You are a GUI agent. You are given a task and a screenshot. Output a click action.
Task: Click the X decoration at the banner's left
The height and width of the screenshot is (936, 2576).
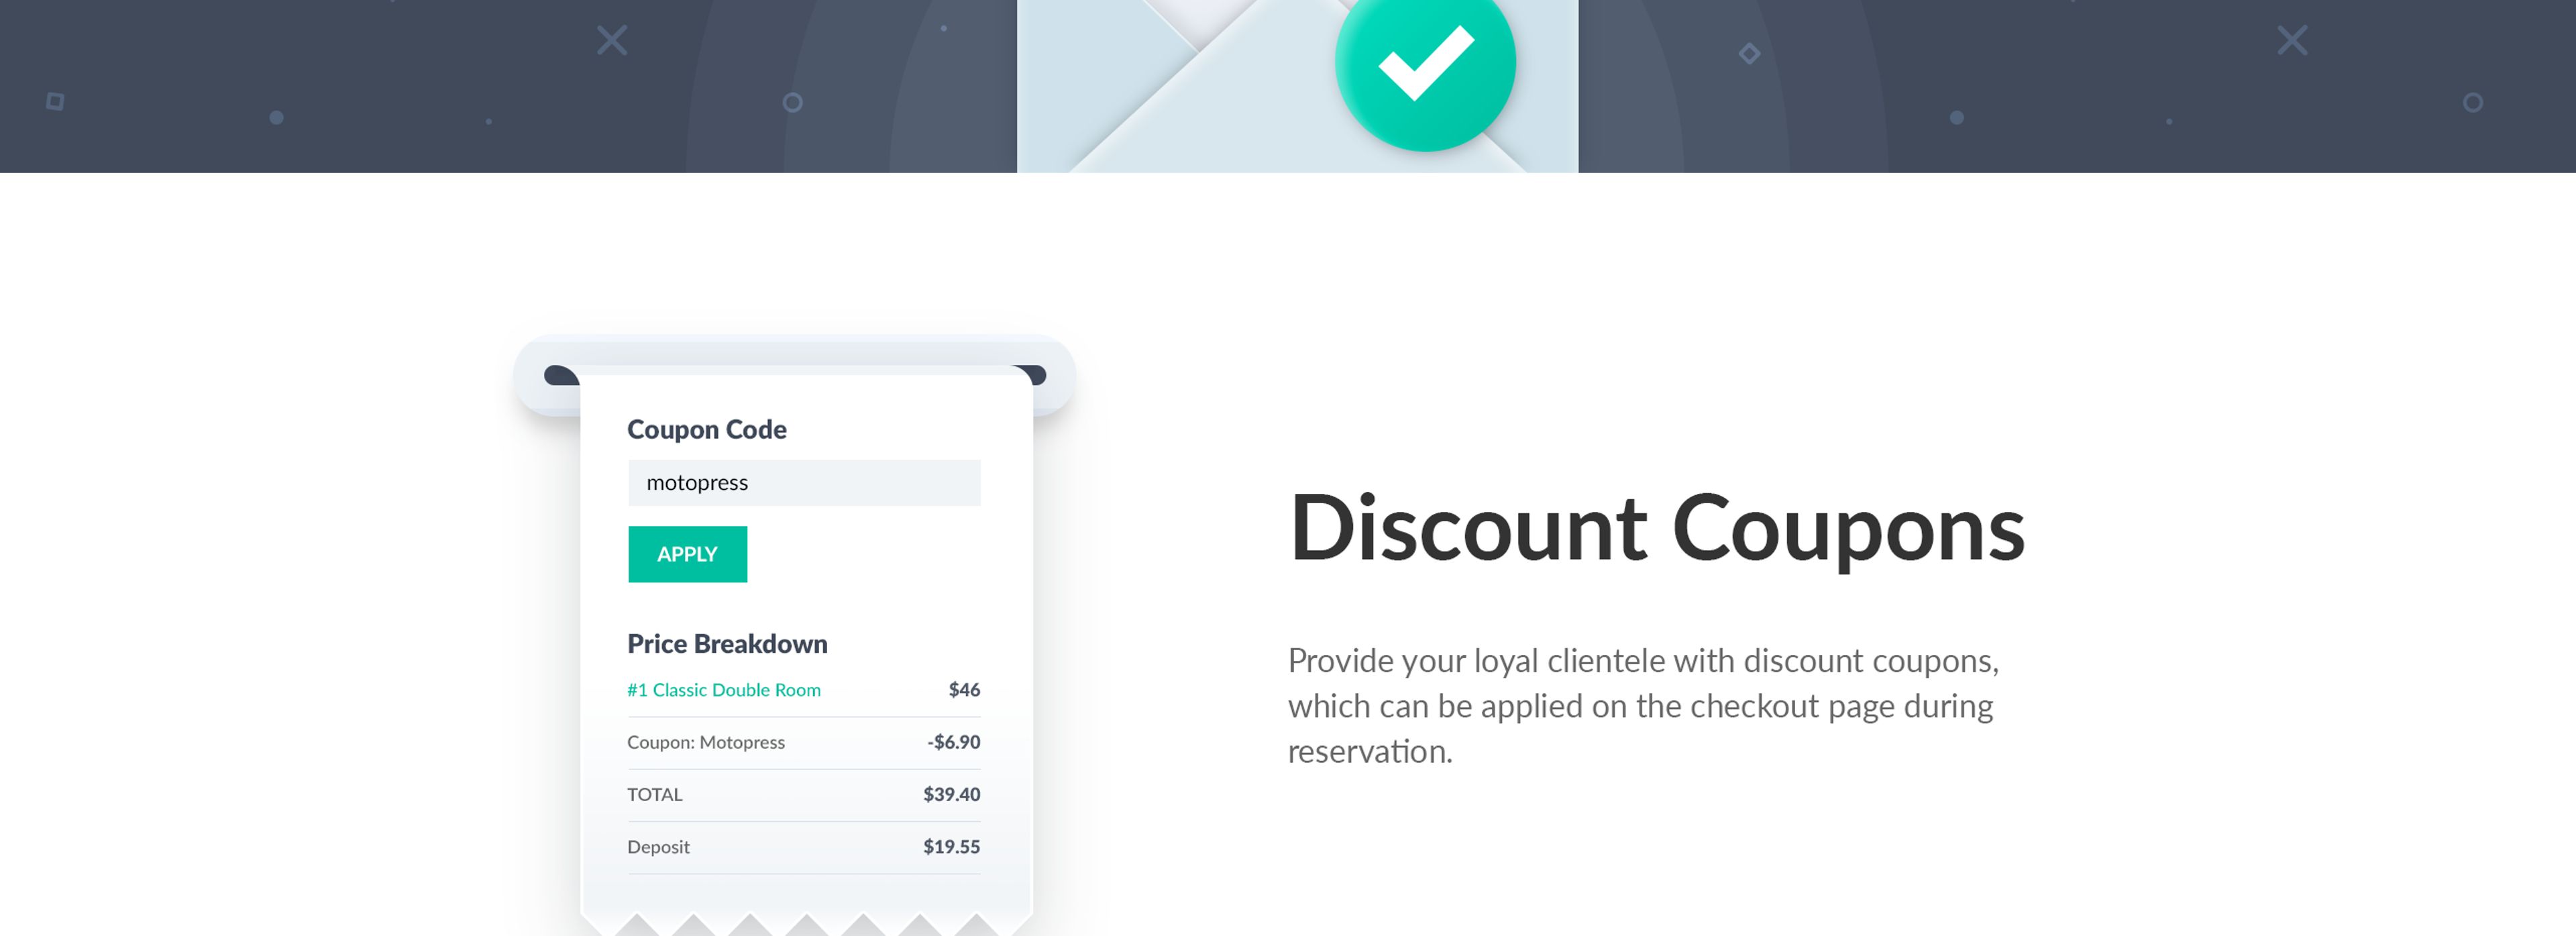[612, 41]
